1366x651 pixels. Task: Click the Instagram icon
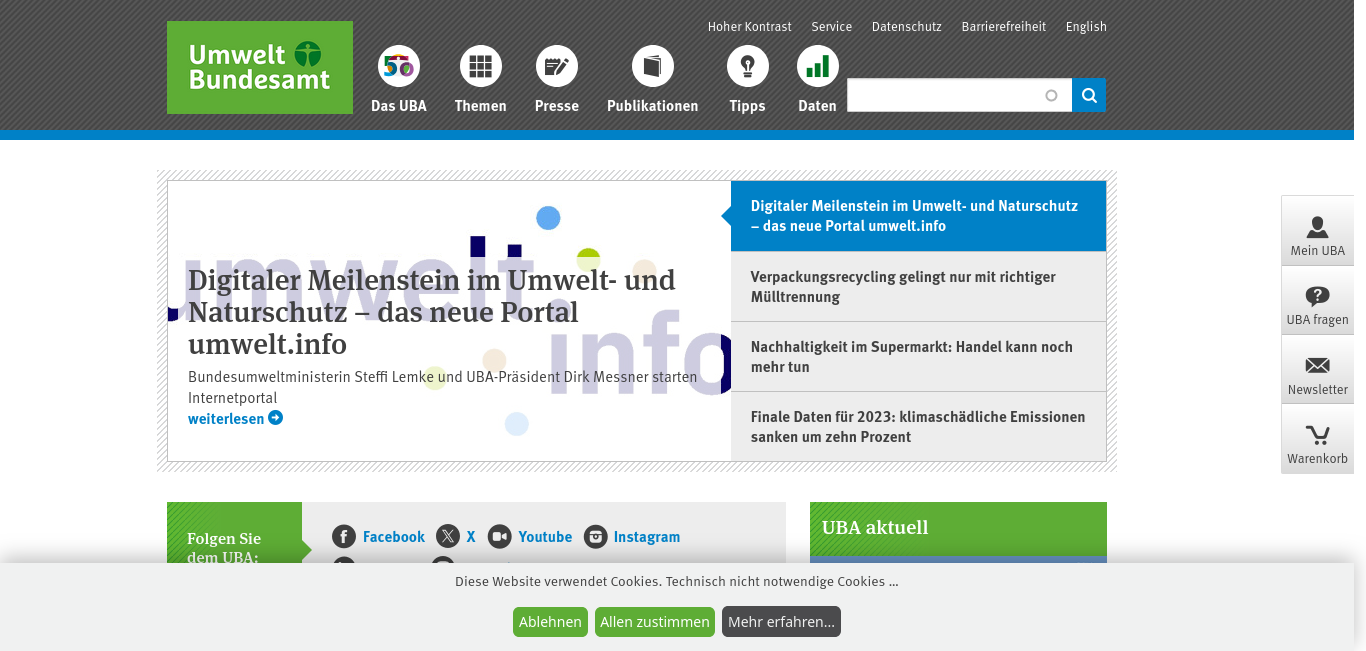click(596, 537)
